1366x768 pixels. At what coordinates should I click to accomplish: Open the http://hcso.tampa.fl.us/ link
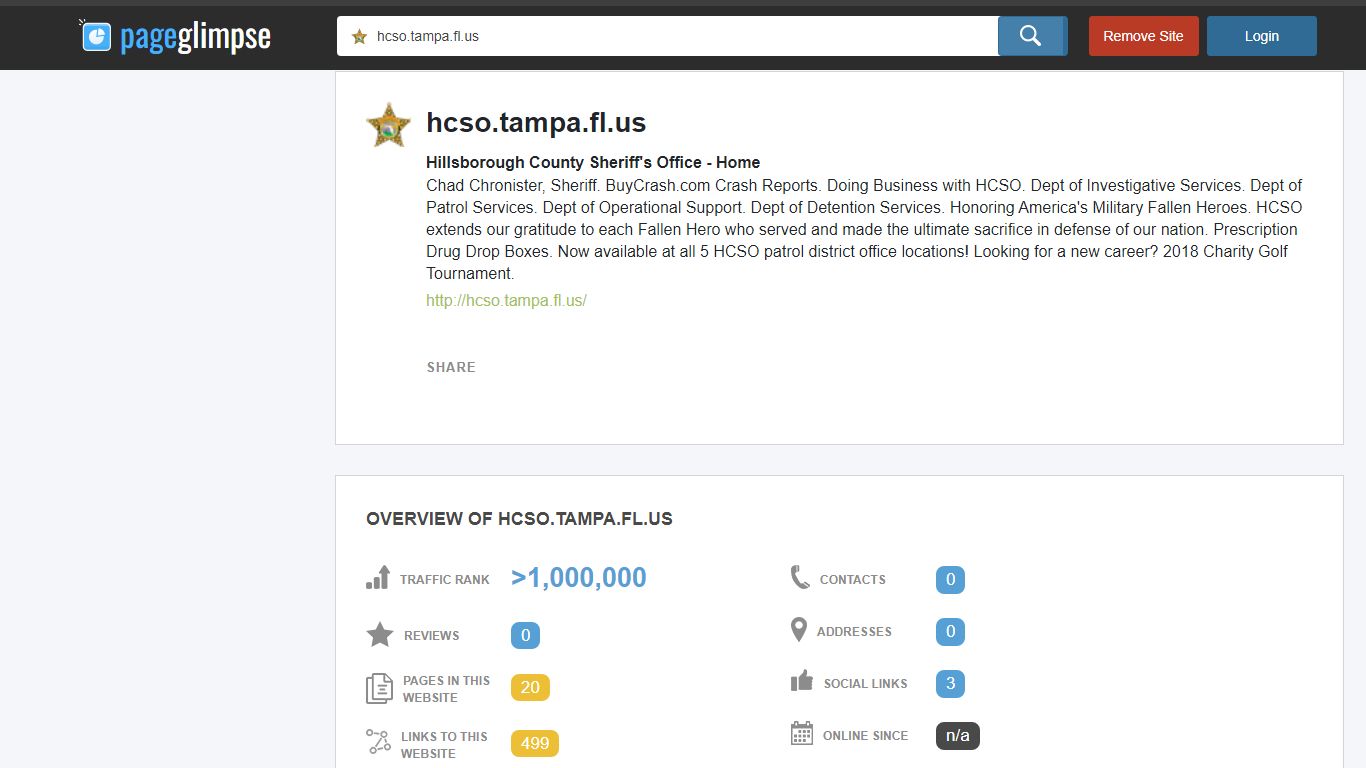coord(506,300)
